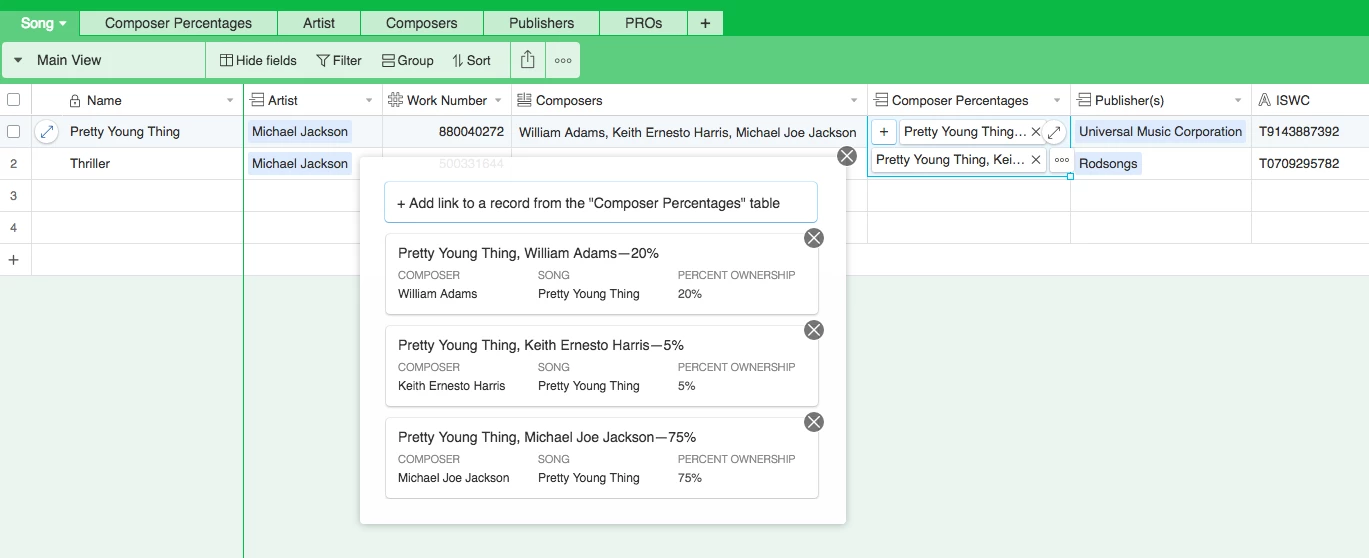Select empty row 3 number cell
The height and width of the screenshot is (558, 1369).
click(x=14, y=196)
